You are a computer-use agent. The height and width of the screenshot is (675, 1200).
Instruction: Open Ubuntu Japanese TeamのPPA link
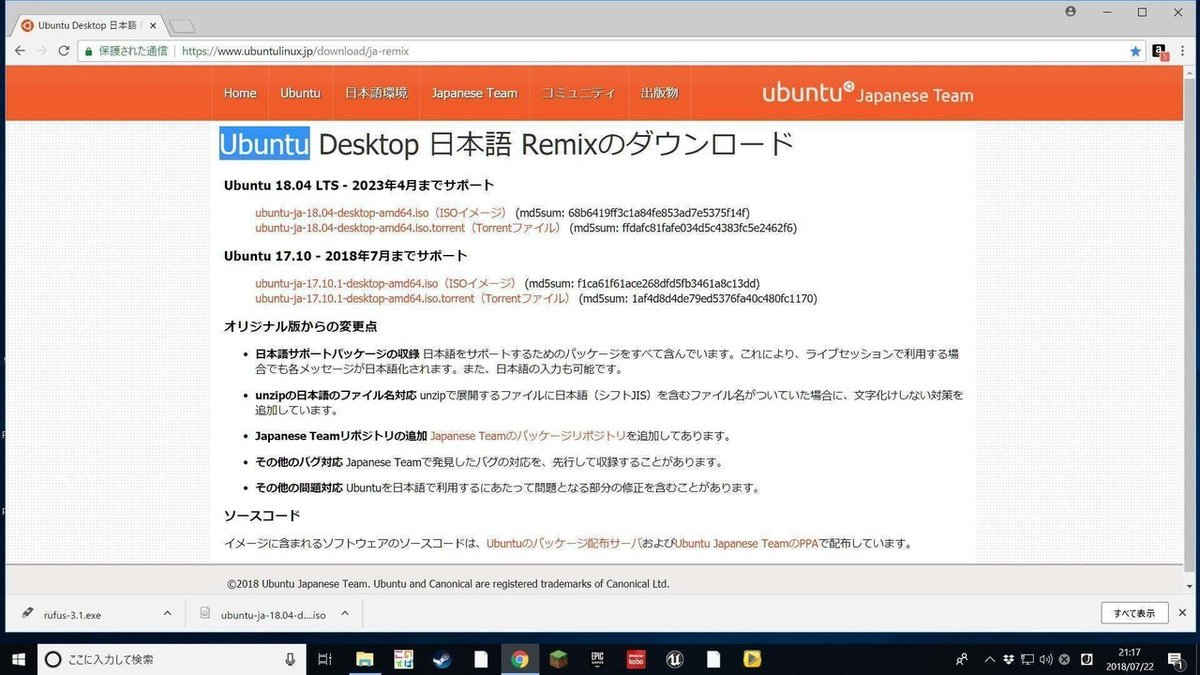point(746,544)
